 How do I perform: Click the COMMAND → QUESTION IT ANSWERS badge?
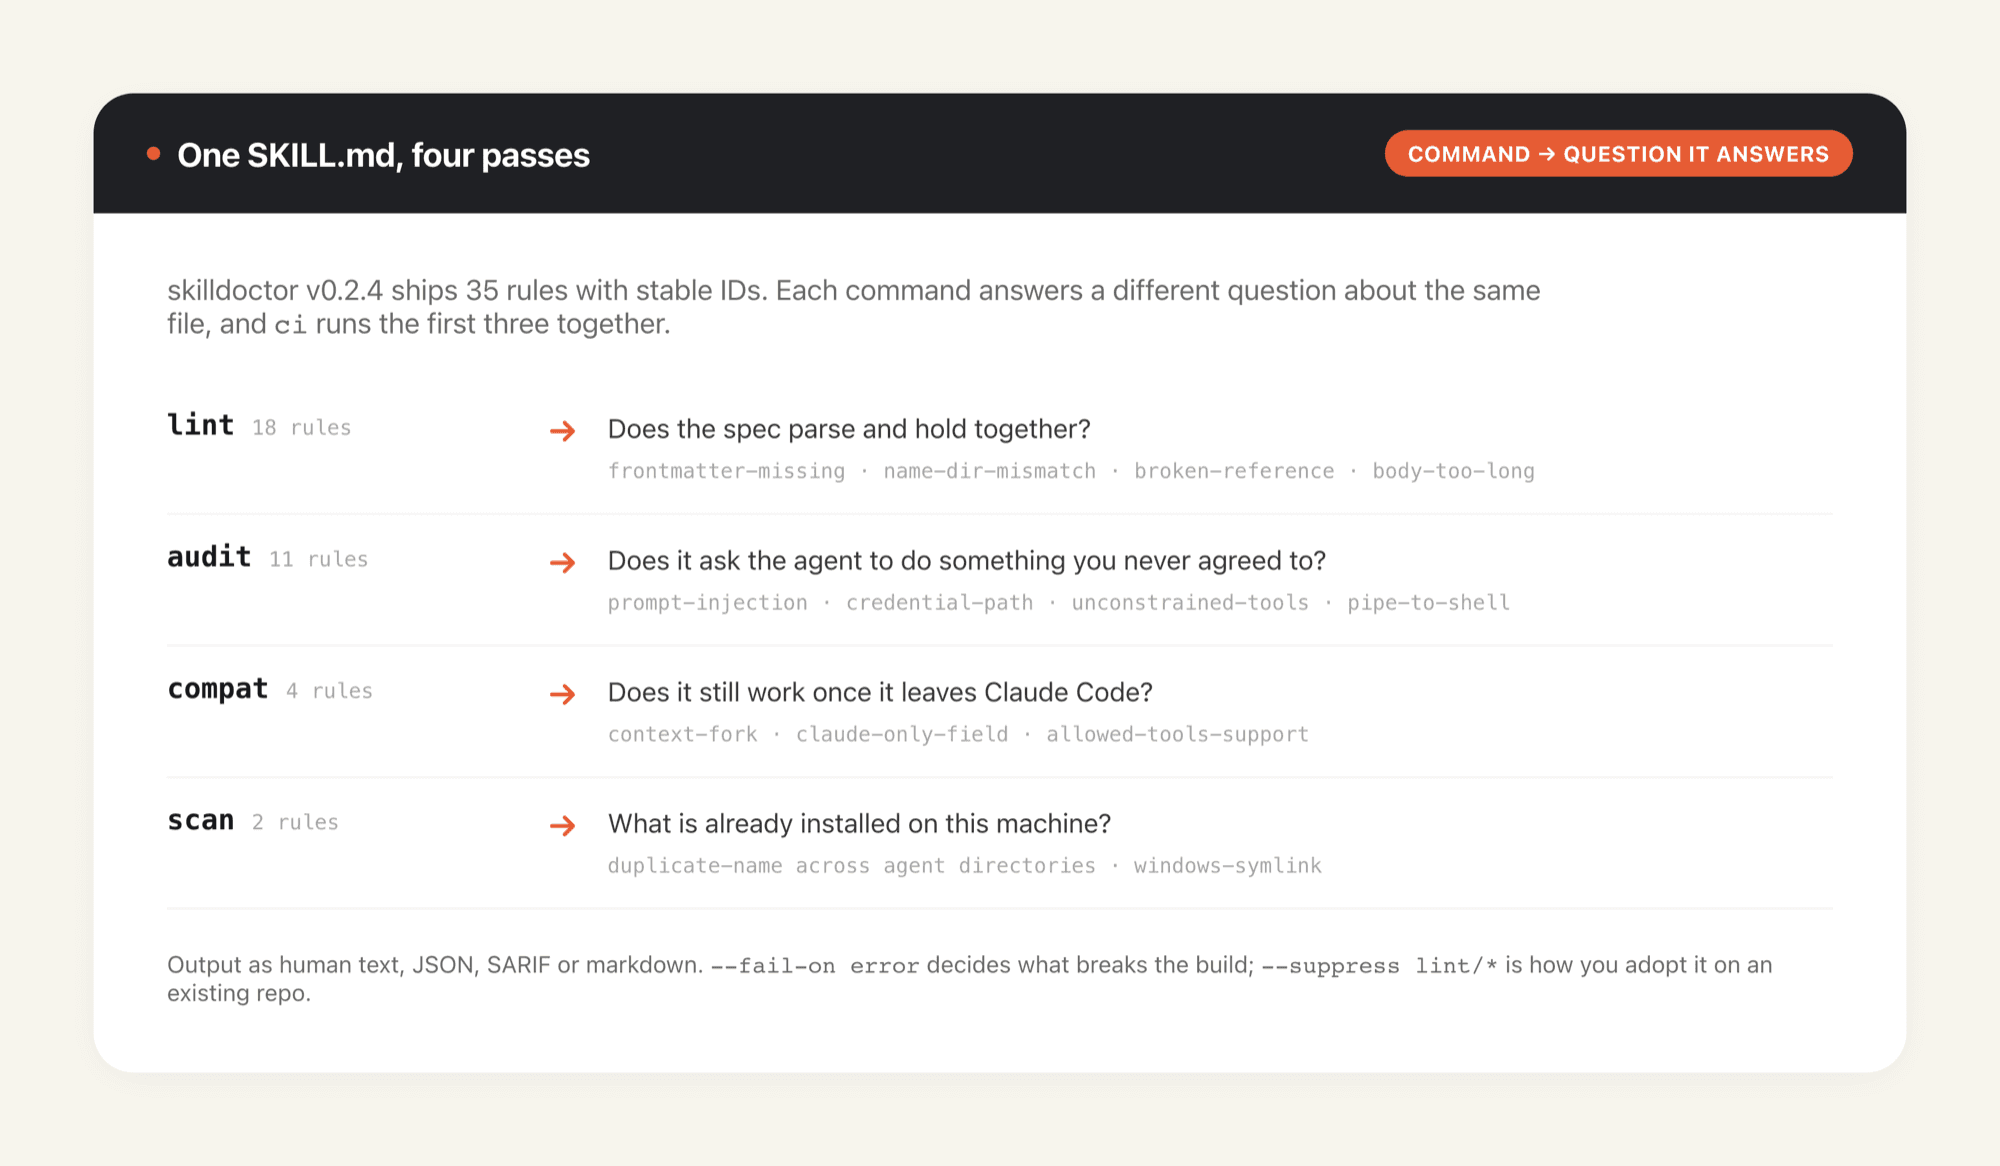click(1618, 154)
